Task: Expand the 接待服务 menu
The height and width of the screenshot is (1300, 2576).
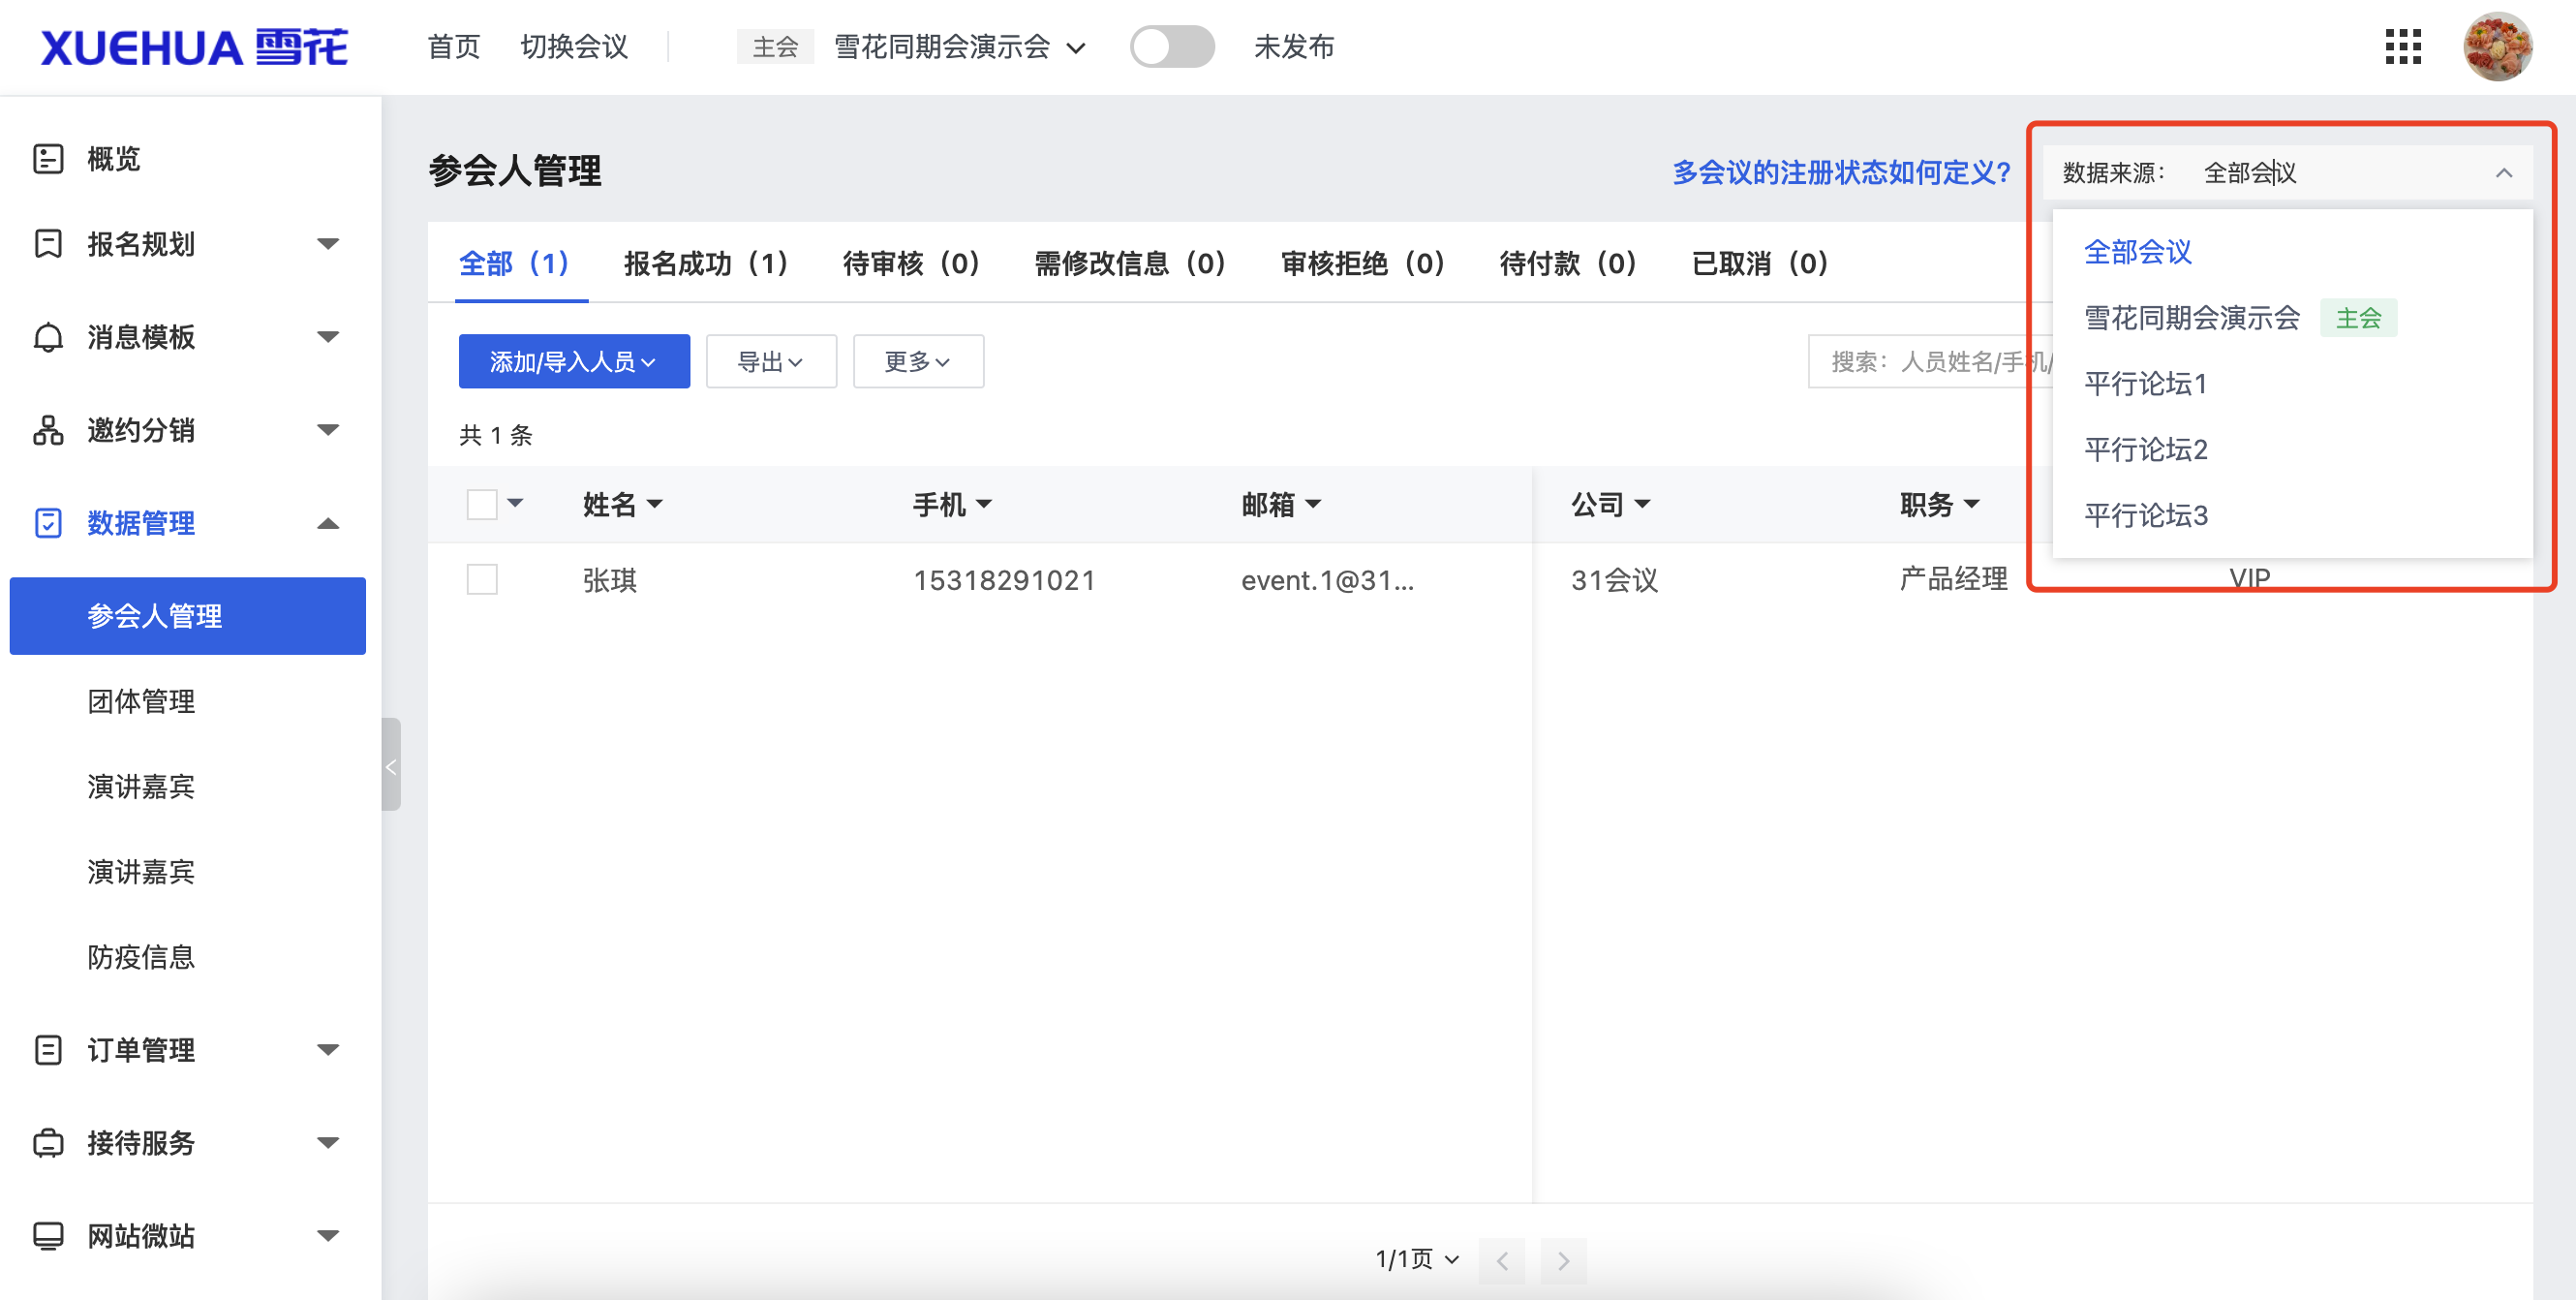Action: tap(328, 1143)
